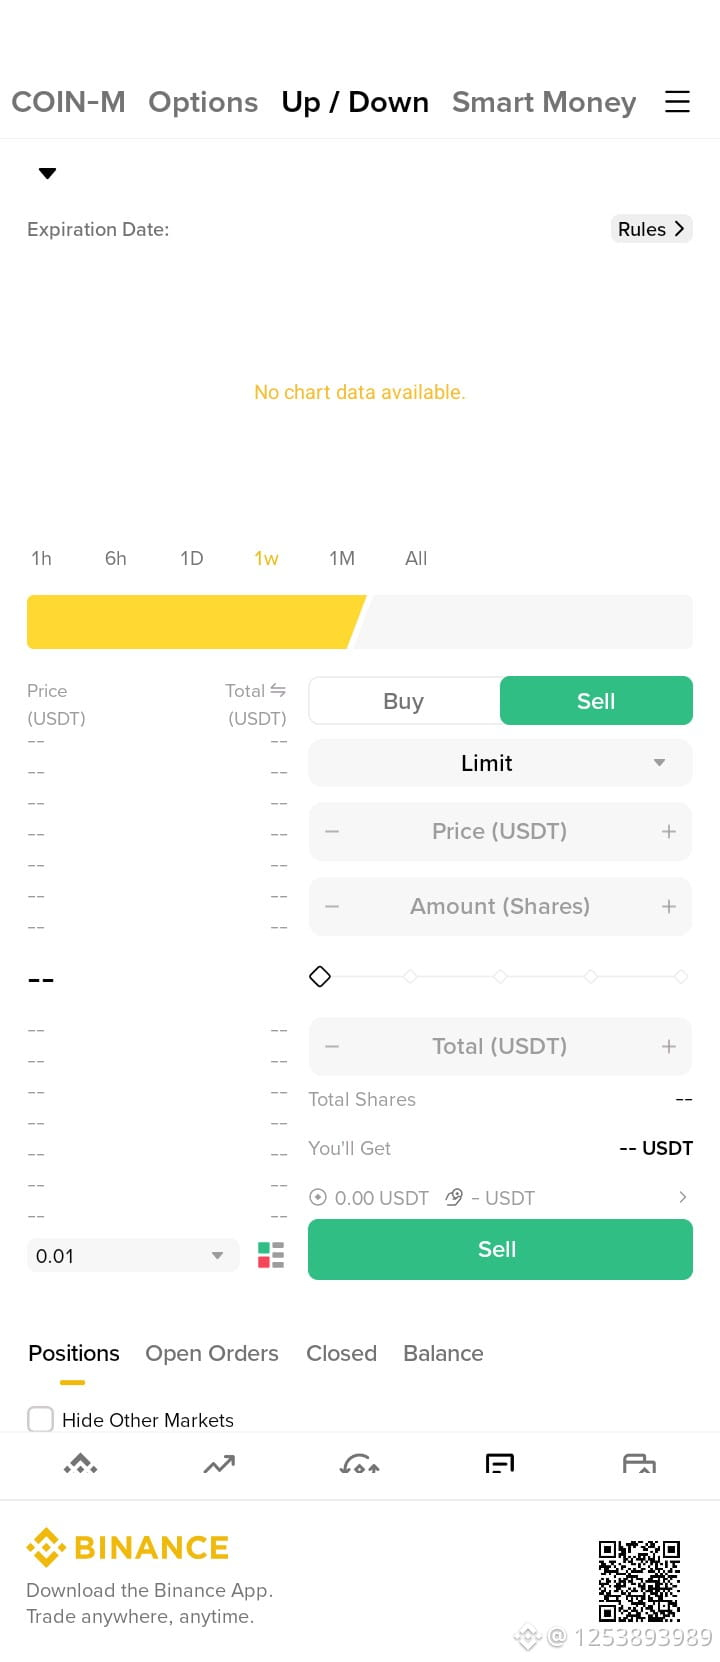This screenshot has width=720, height=1662.
Task: Click the diamond handle on amount slider
Action: click(x=320, y=976)
